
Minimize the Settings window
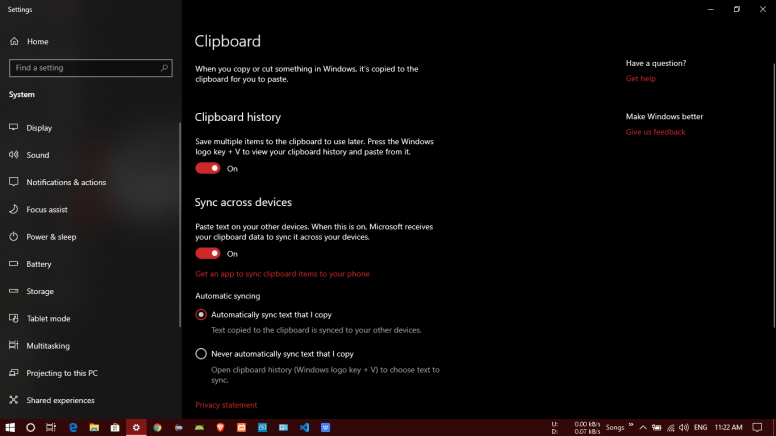[711, 9]
